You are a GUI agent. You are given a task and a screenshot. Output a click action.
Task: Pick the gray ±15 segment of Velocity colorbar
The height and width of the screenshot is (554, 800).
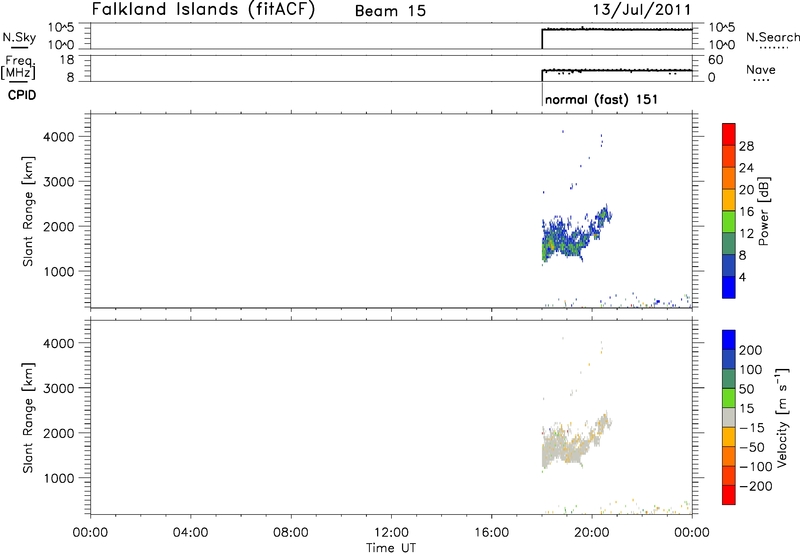click(x=729, y=418)
